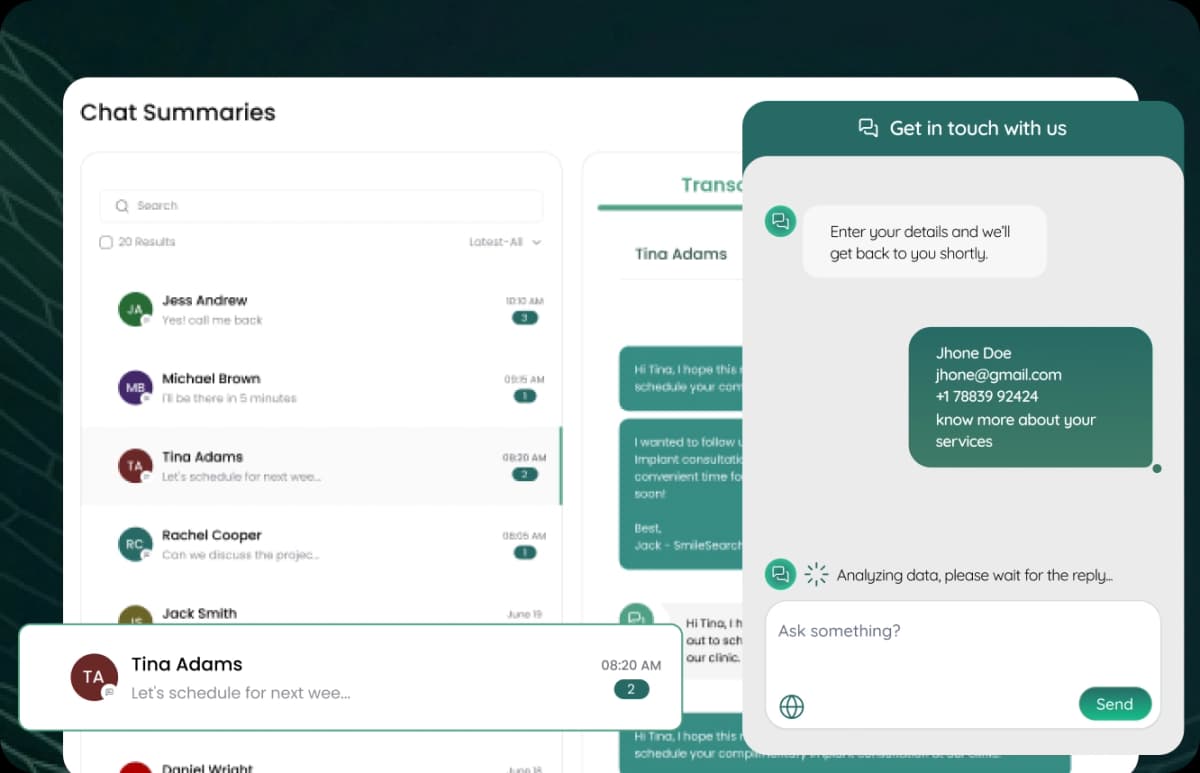Click the search magnifier icon
This screenshot has height=773, width=1200.
pyautogui.click(x=121, y=206)
